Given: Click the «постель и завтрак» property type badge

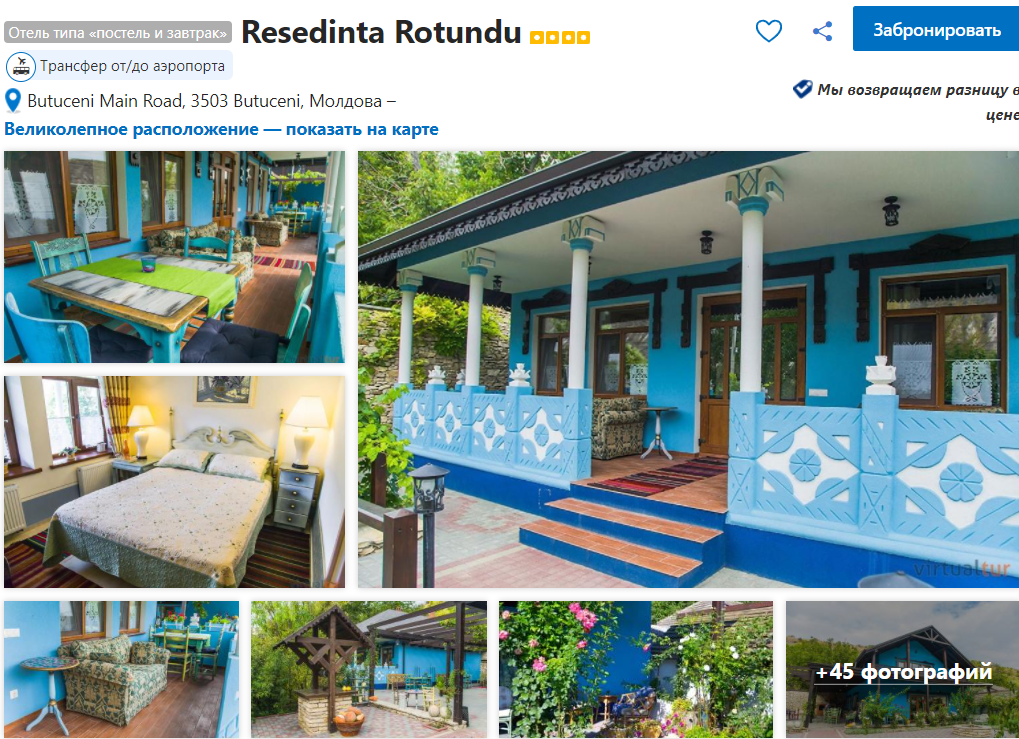Looking at the screenshot, I should 118,32.
